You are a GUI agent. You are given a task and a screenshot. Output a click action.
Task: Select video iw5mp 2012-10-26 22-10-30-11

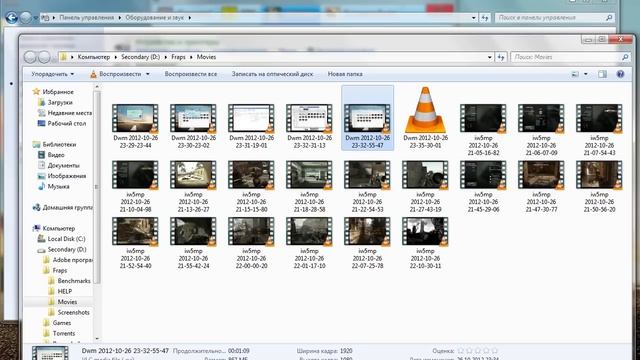tap(425, 242)
